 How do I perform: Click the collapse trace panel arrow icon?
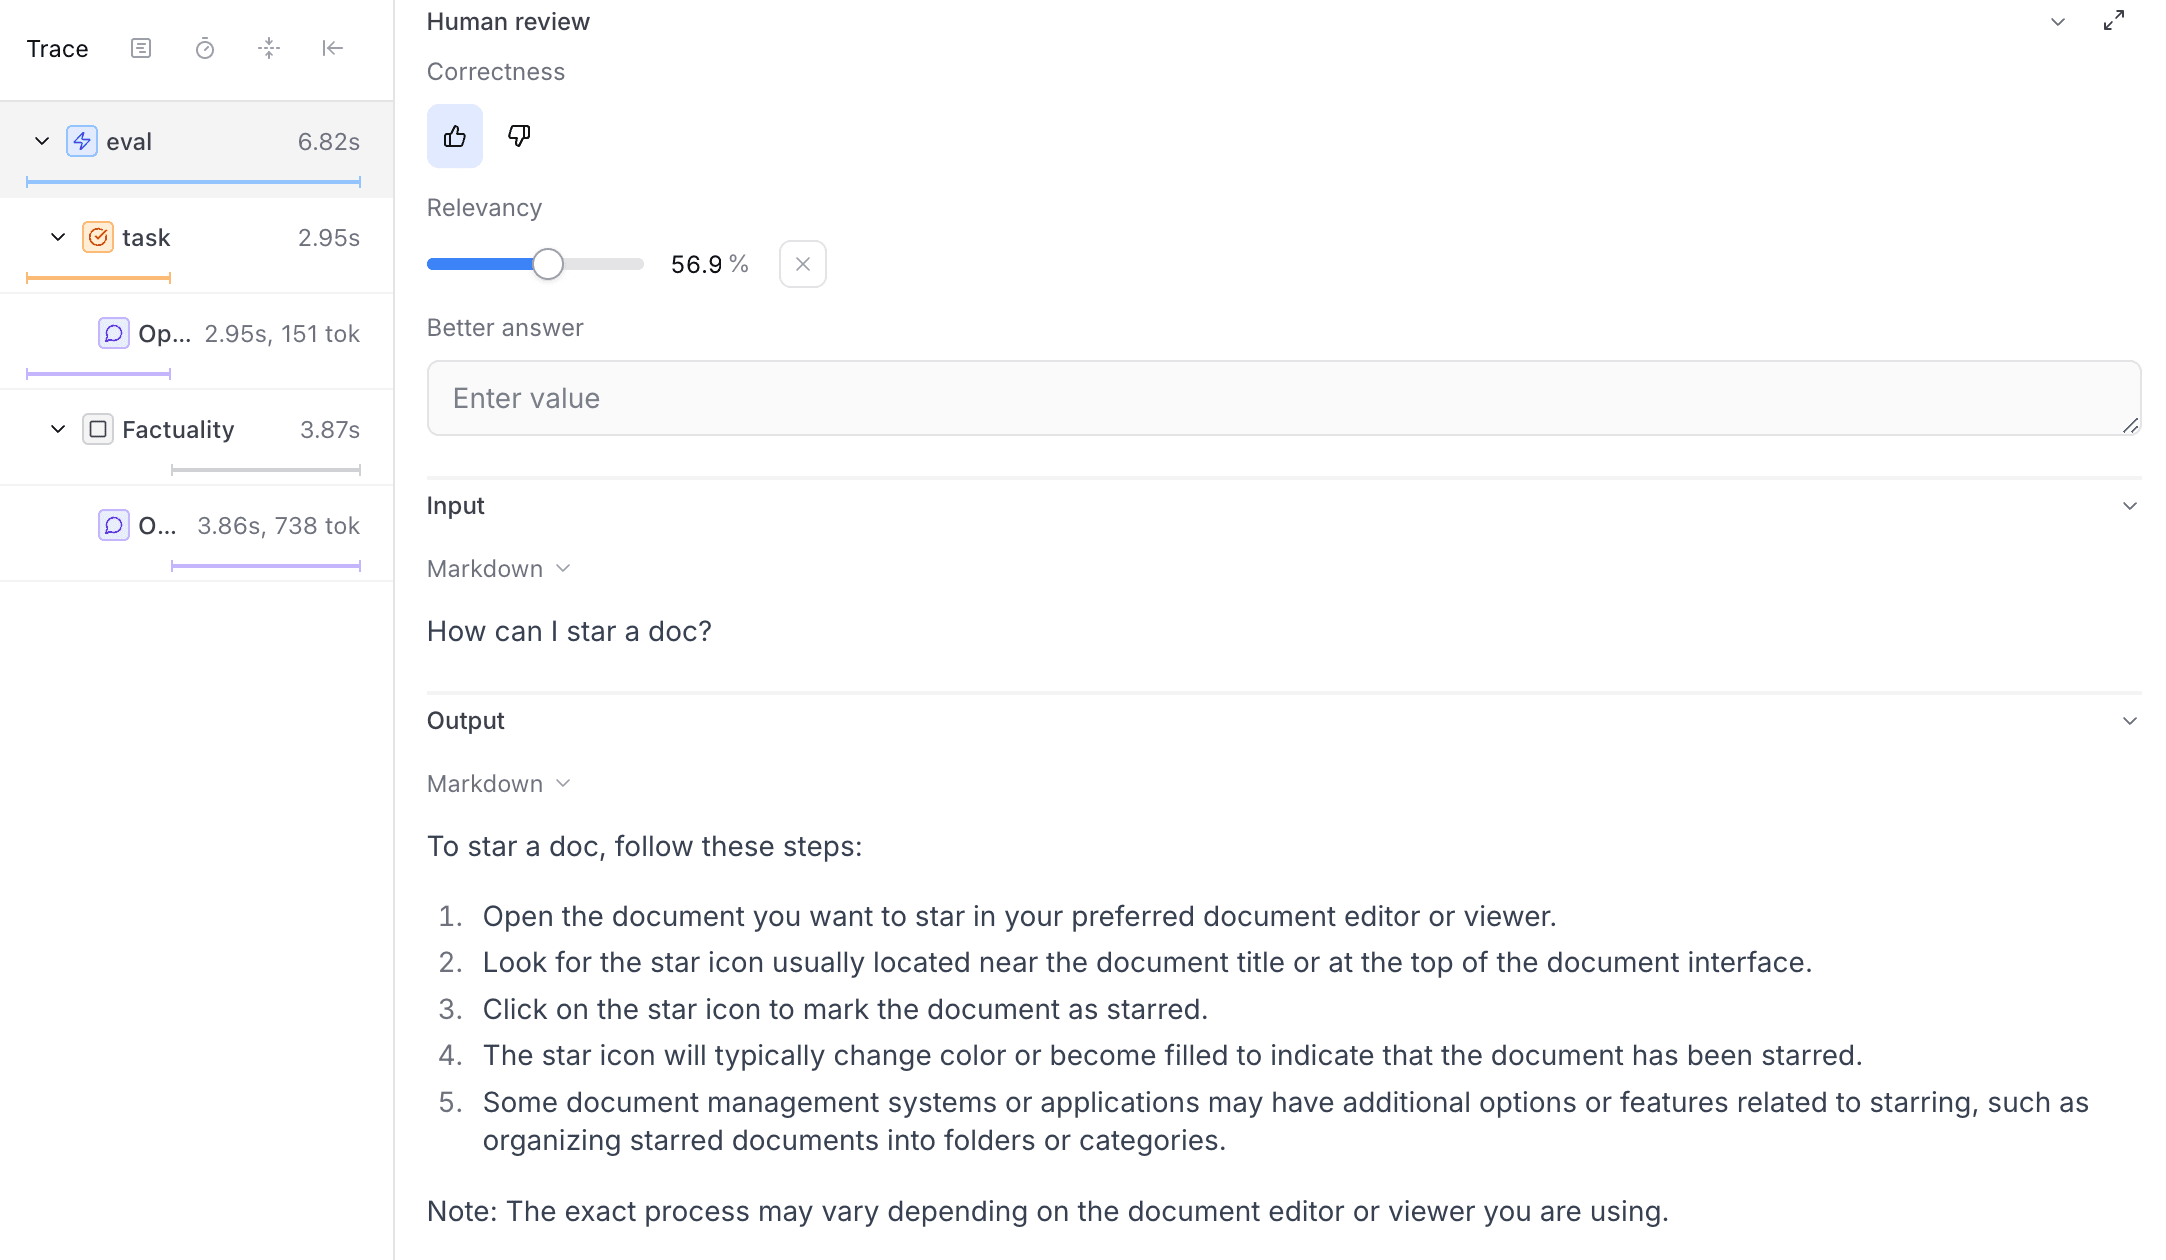(333, 48)
